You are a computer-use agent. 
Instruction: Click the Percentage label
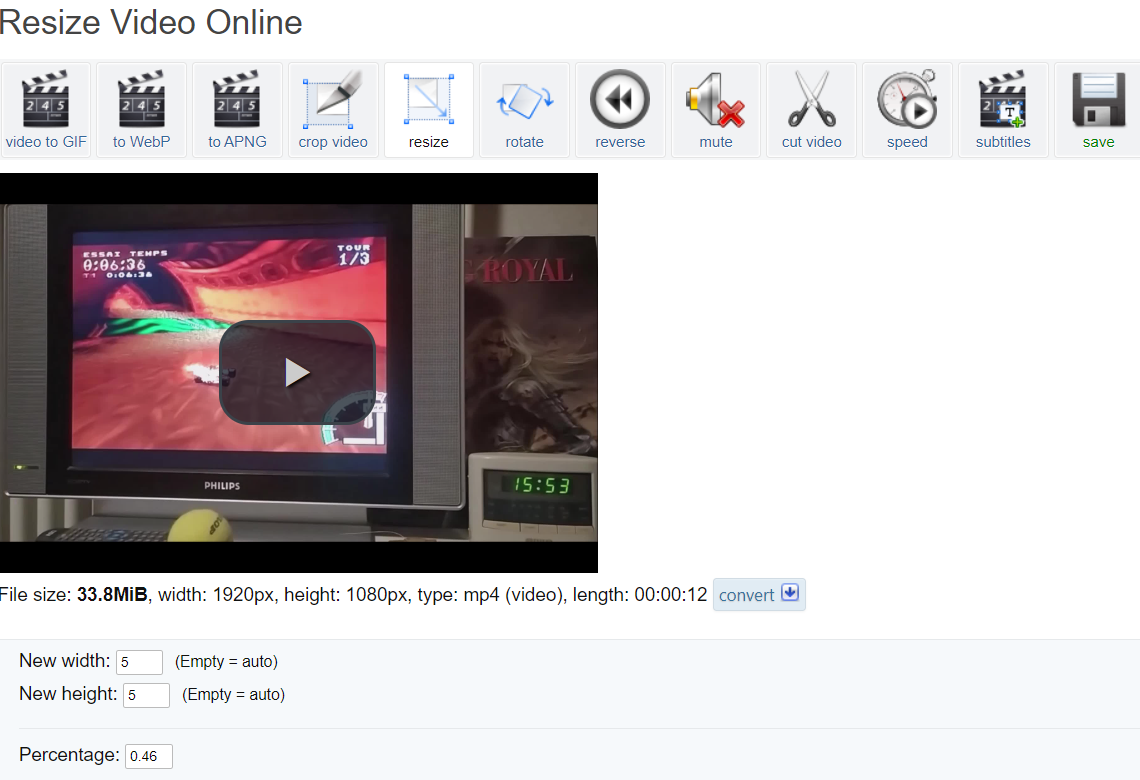click(x=70, y=755)
